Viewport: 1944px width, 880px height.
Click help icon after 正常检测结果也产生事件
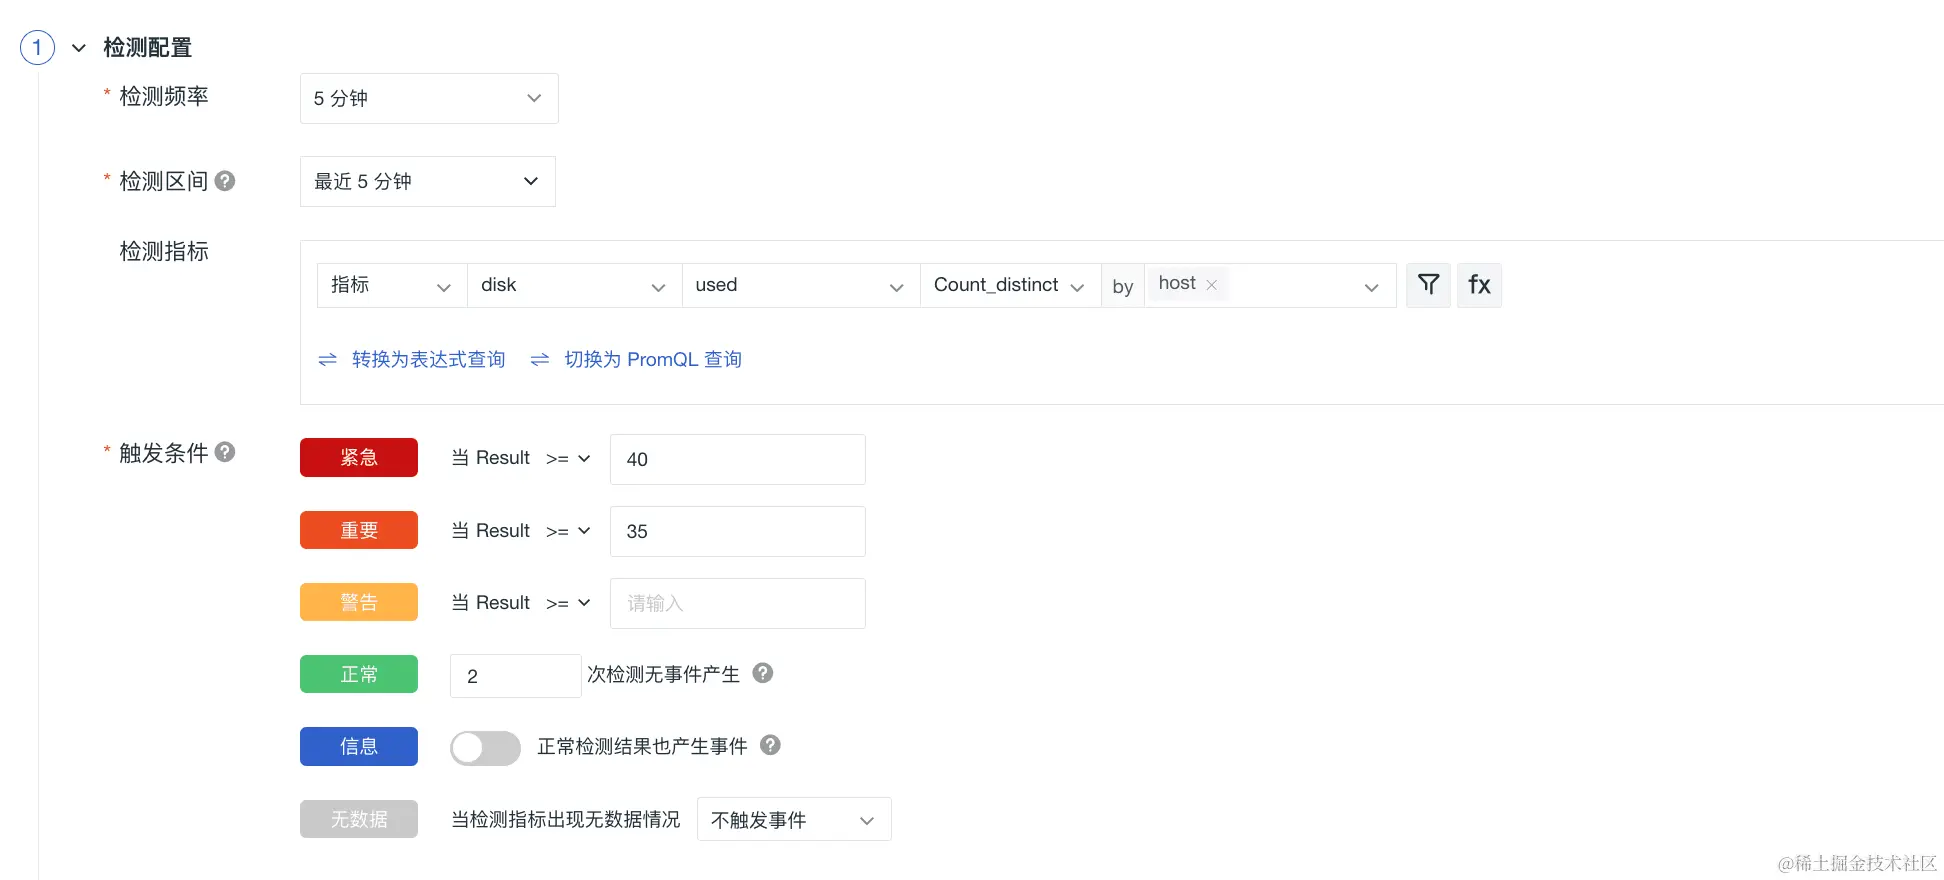pos(770,745)
